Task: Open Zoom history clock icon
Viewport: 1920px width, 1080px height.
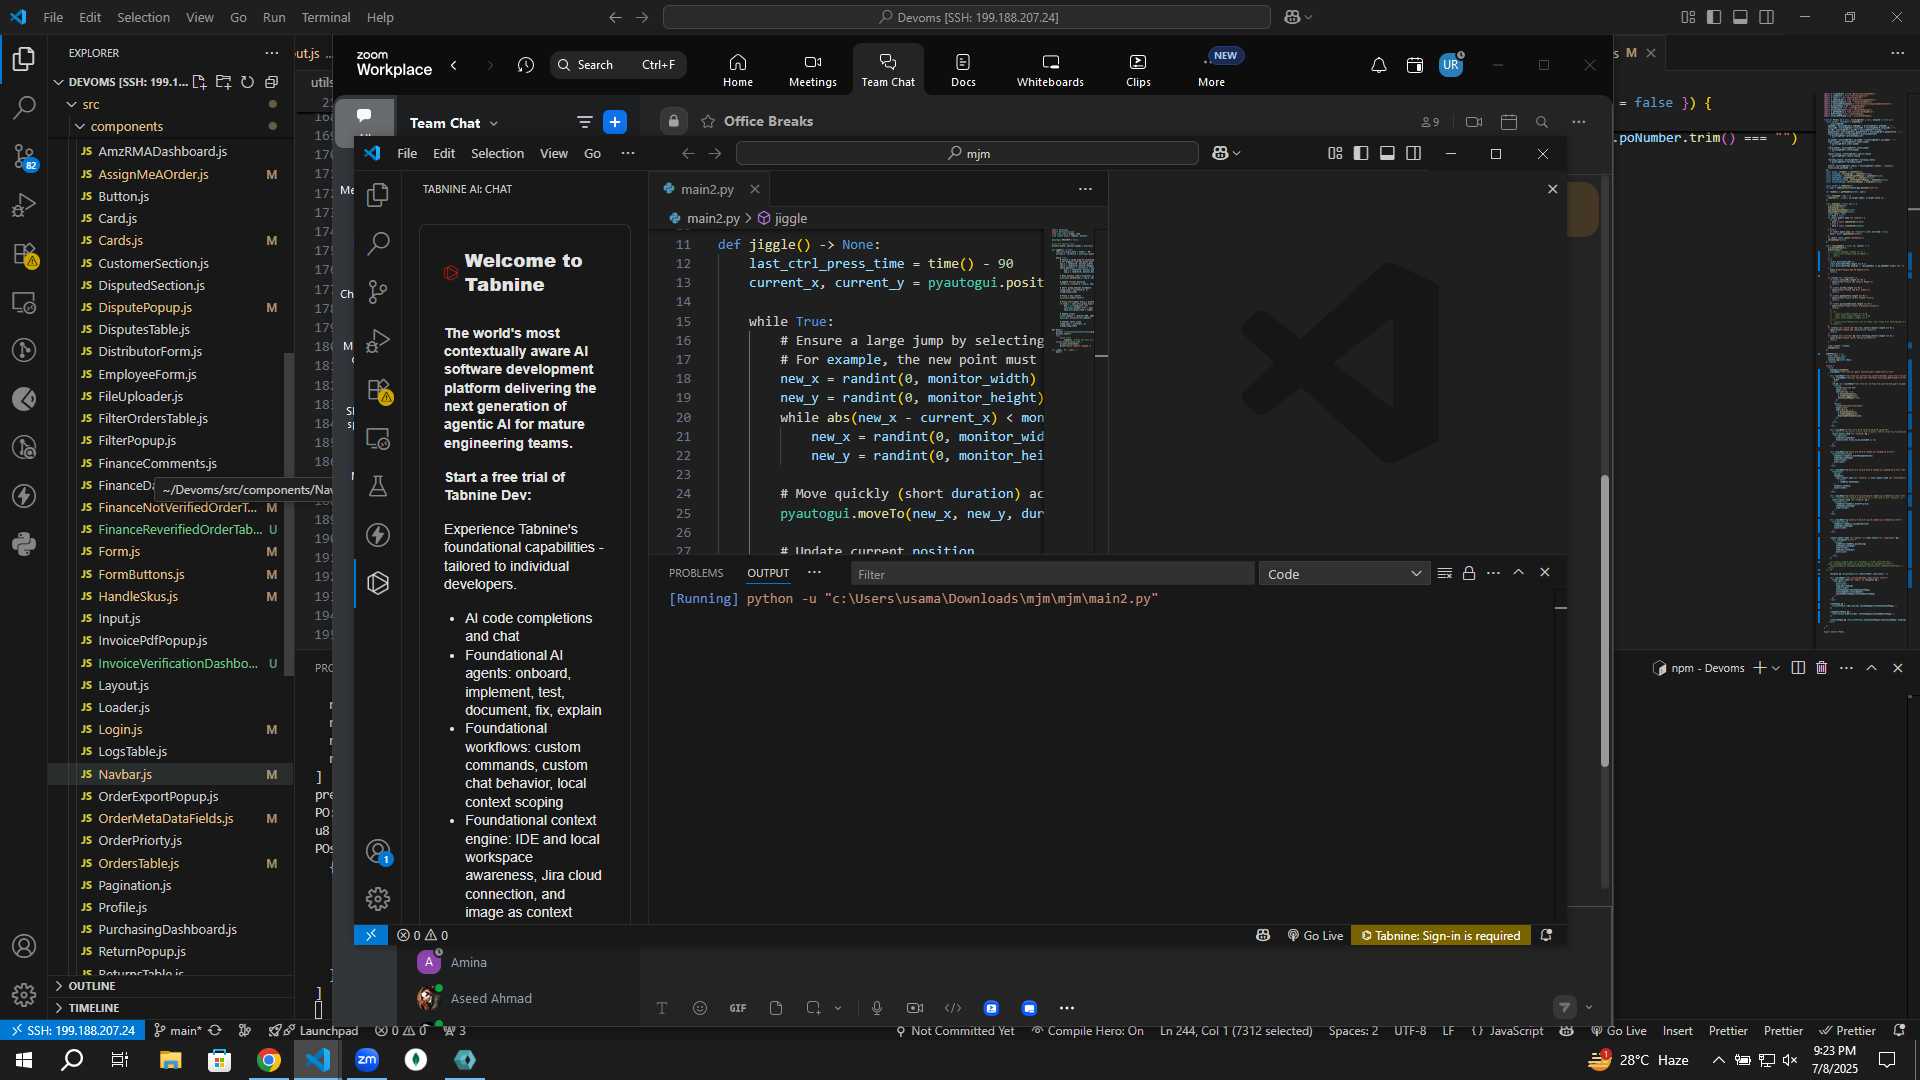Action: pyautogui.click(x=526, y=65)
